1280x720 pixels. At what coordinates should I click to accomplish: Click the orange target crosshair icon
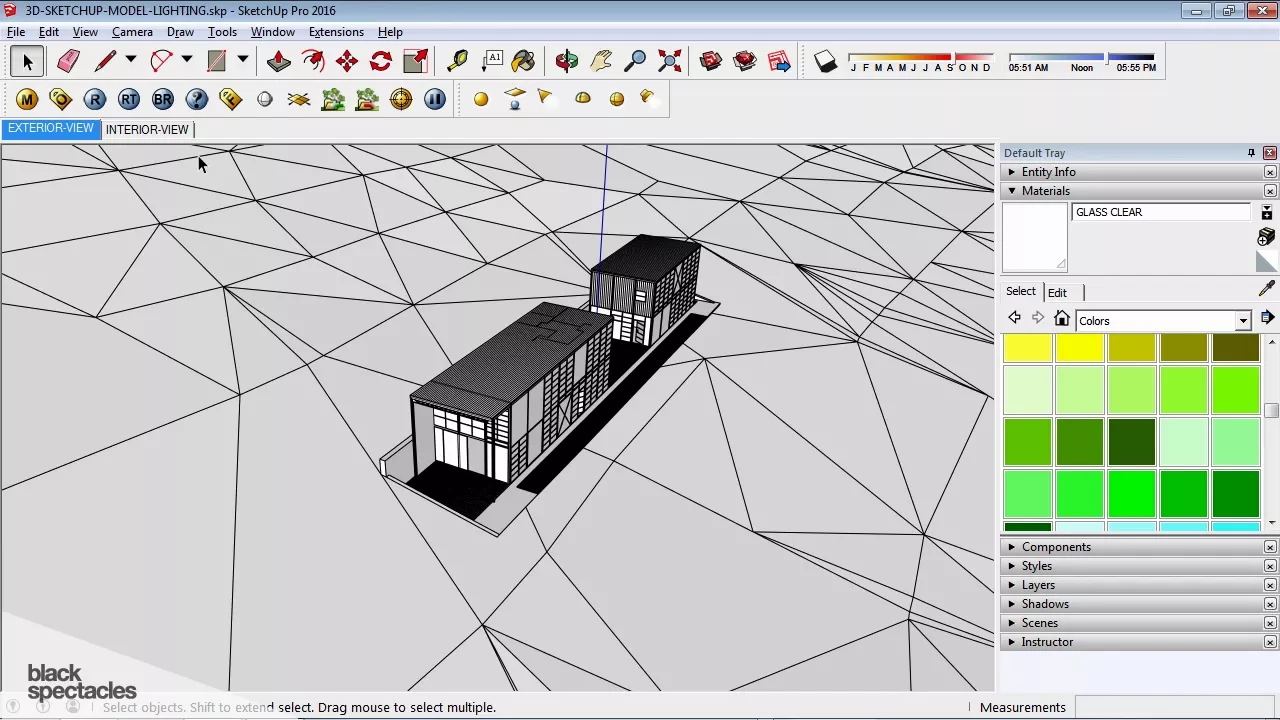(401, 99)
